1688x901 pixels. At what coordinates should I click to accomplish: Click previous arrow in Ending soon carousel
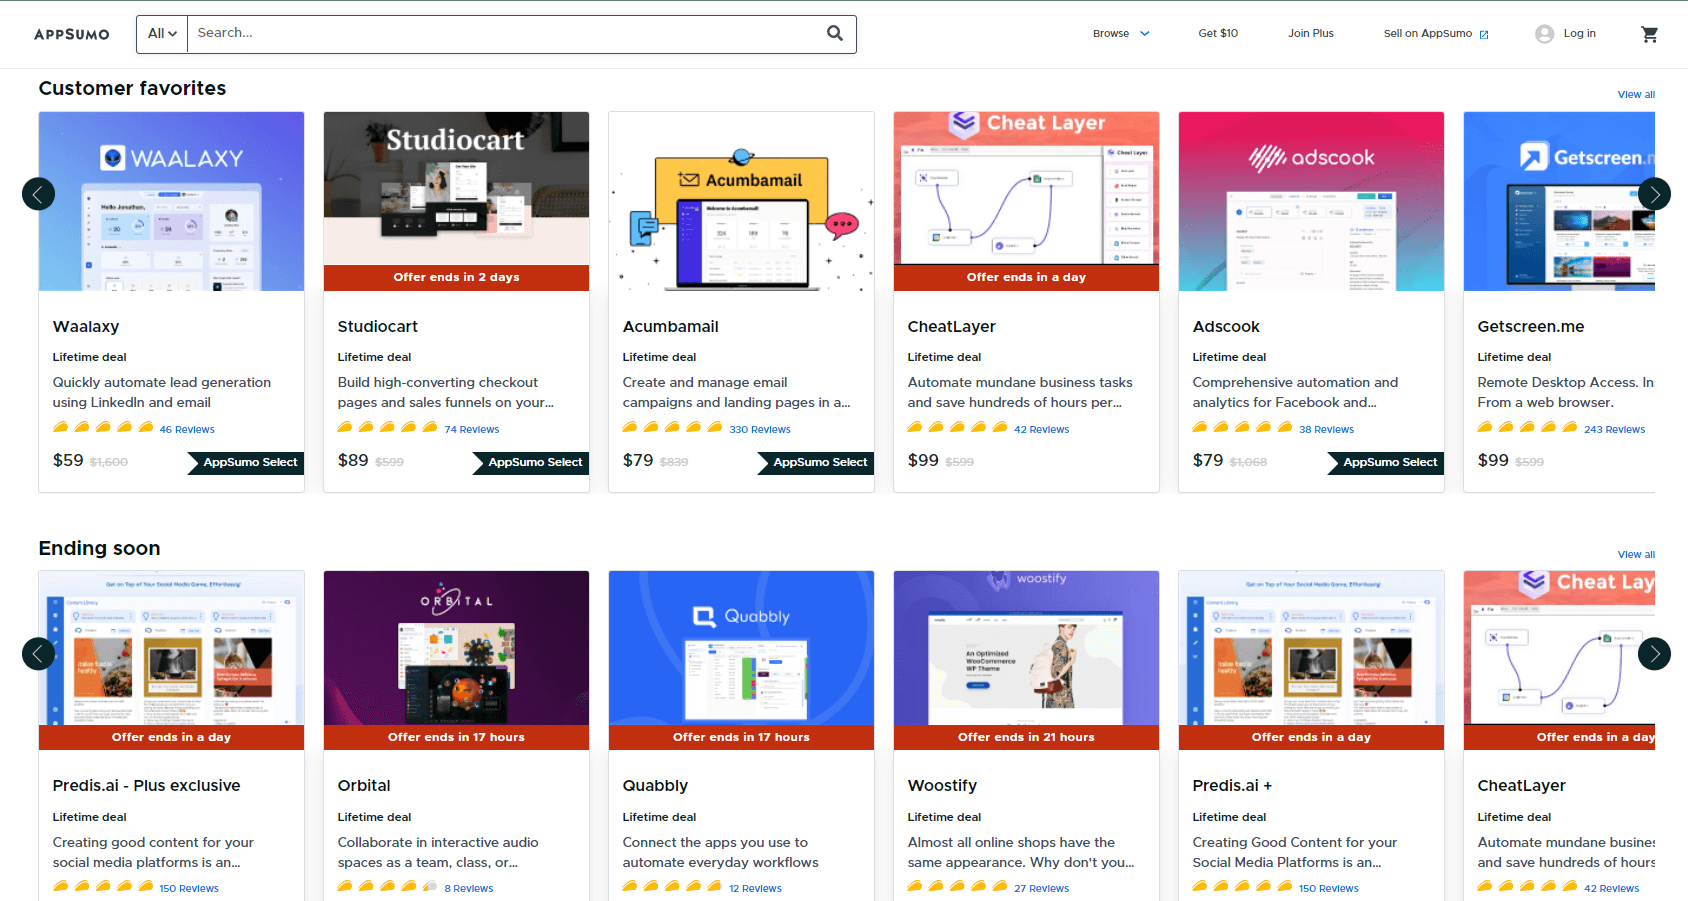pos(38,653)
